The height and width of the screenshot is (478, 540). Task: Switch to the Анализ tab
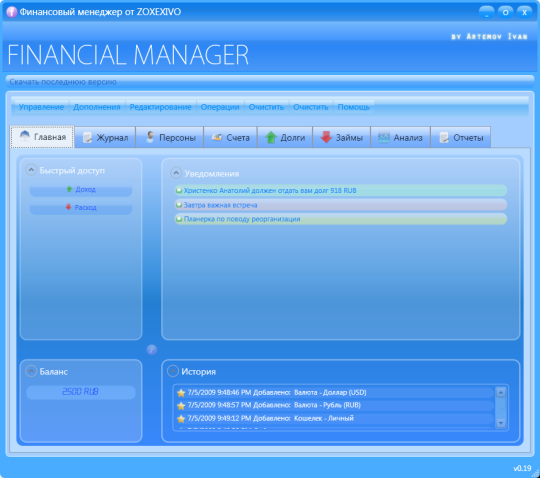(x=400, y=138)
